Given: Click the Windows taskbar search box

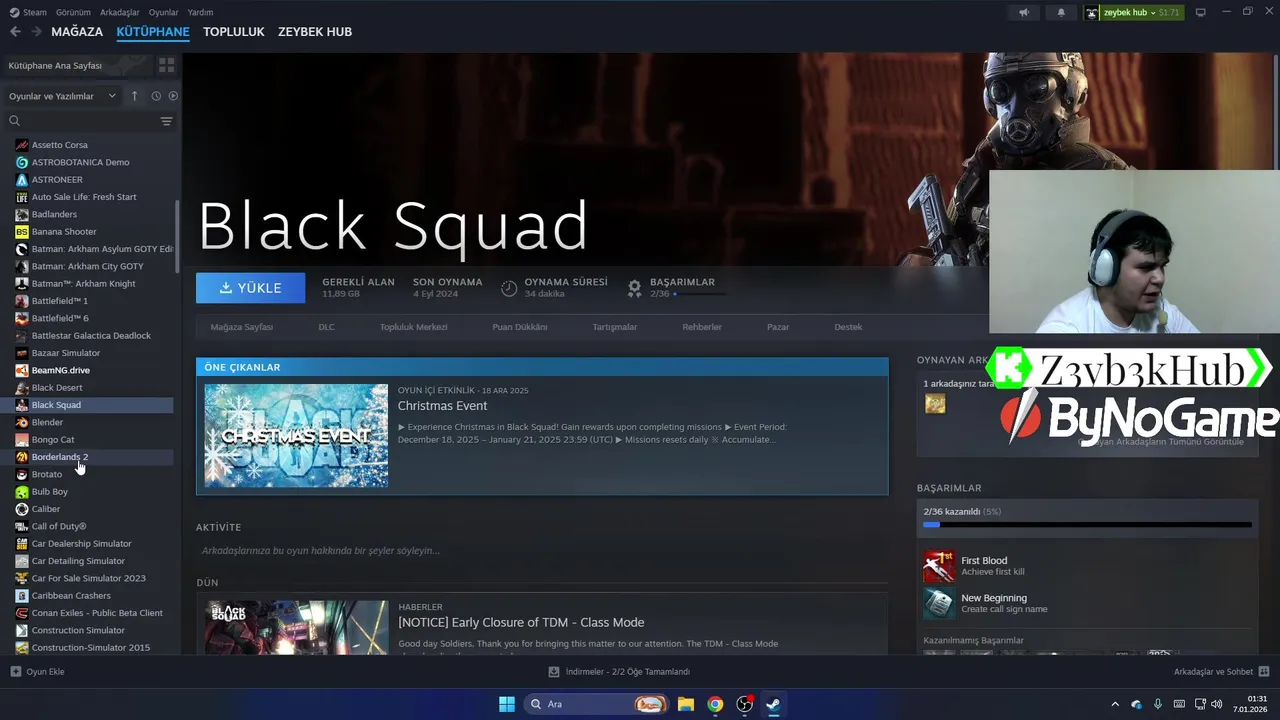Looking at the screenshot, I should click(x=596, y=704).
